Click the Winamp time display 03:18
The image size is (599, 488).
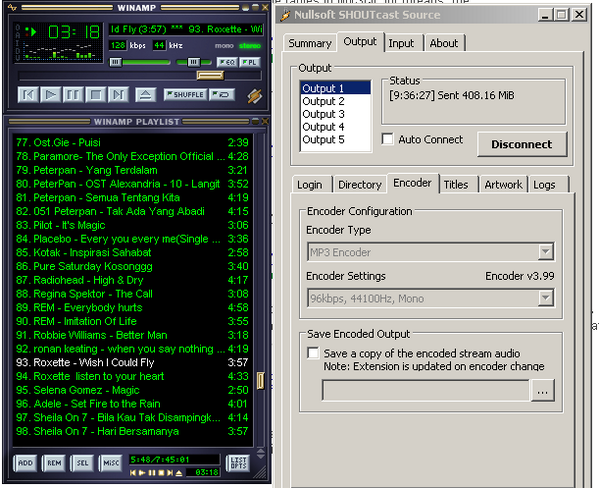tap(74, 32)
